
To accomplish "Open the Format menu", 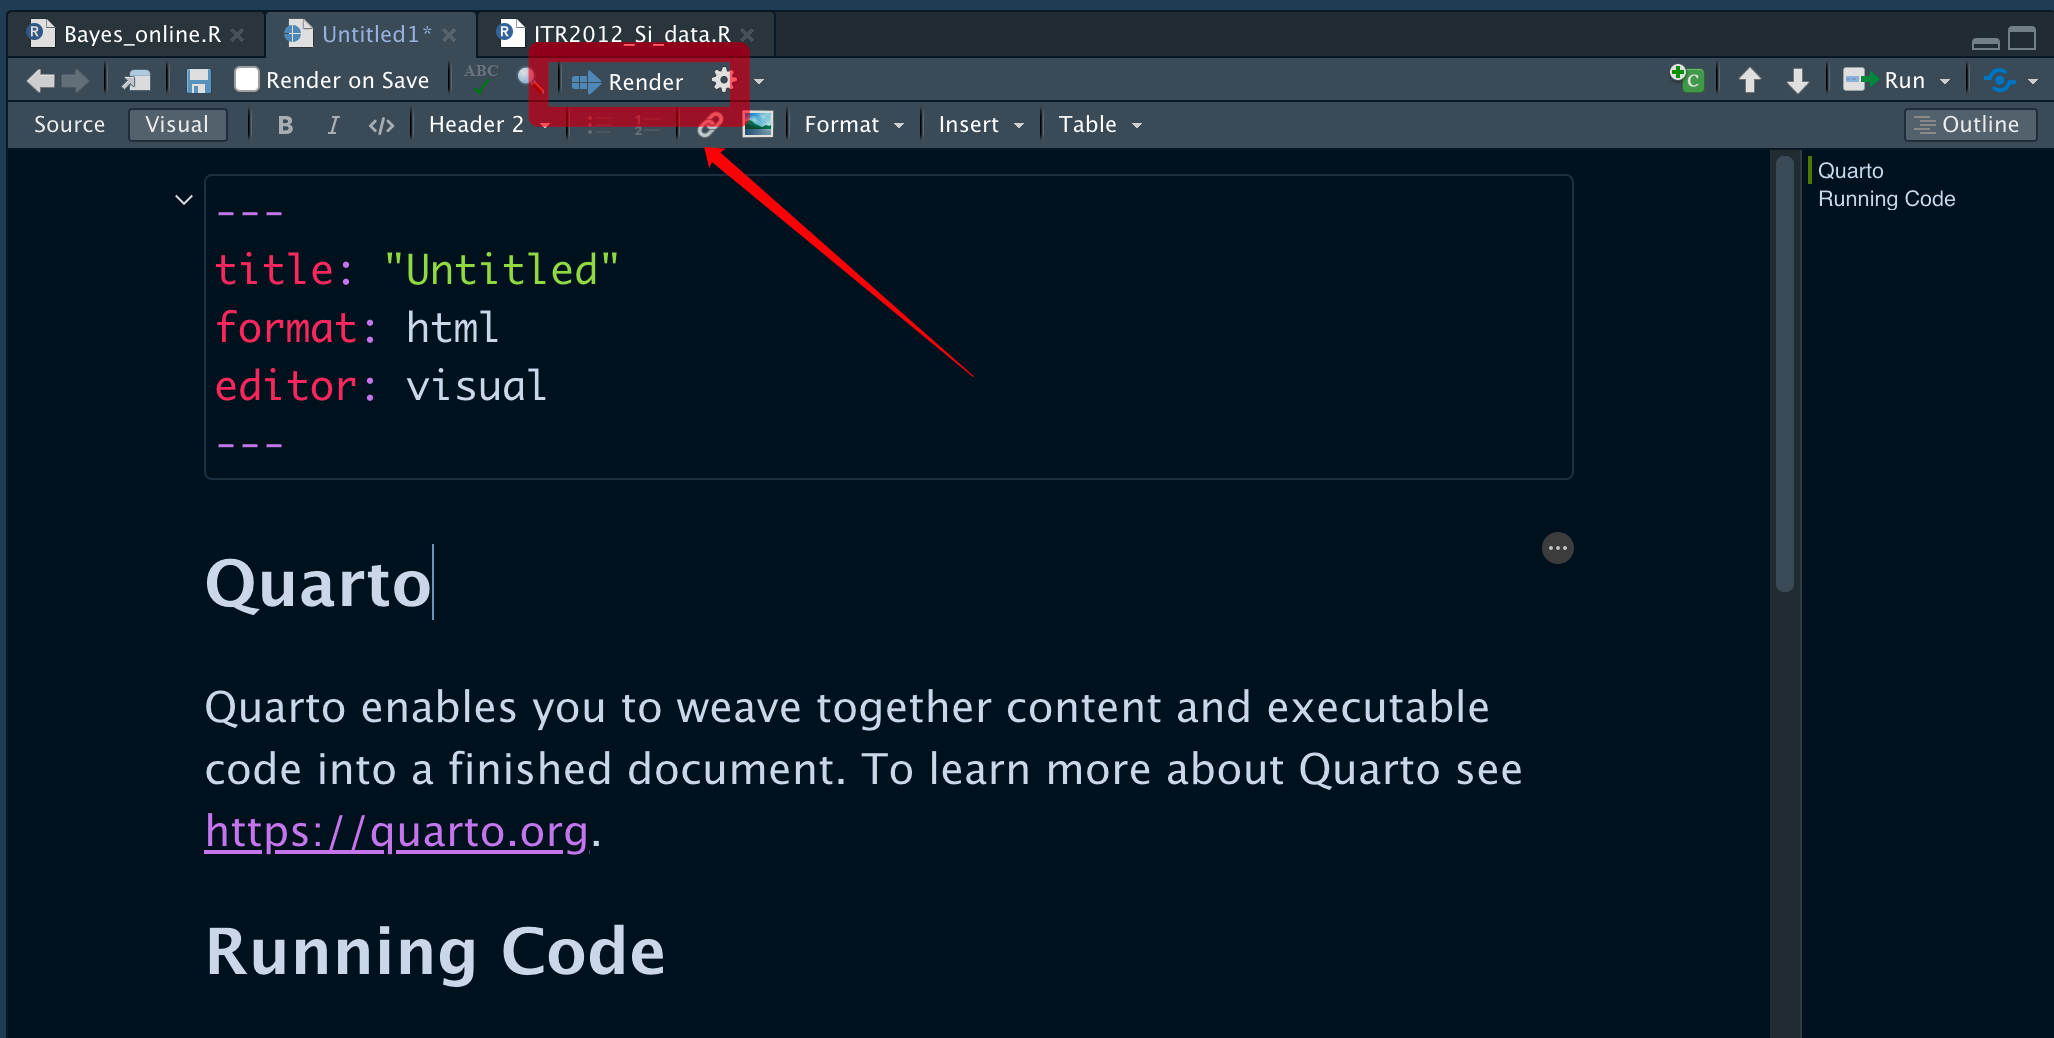I will [x=854, y=125].
